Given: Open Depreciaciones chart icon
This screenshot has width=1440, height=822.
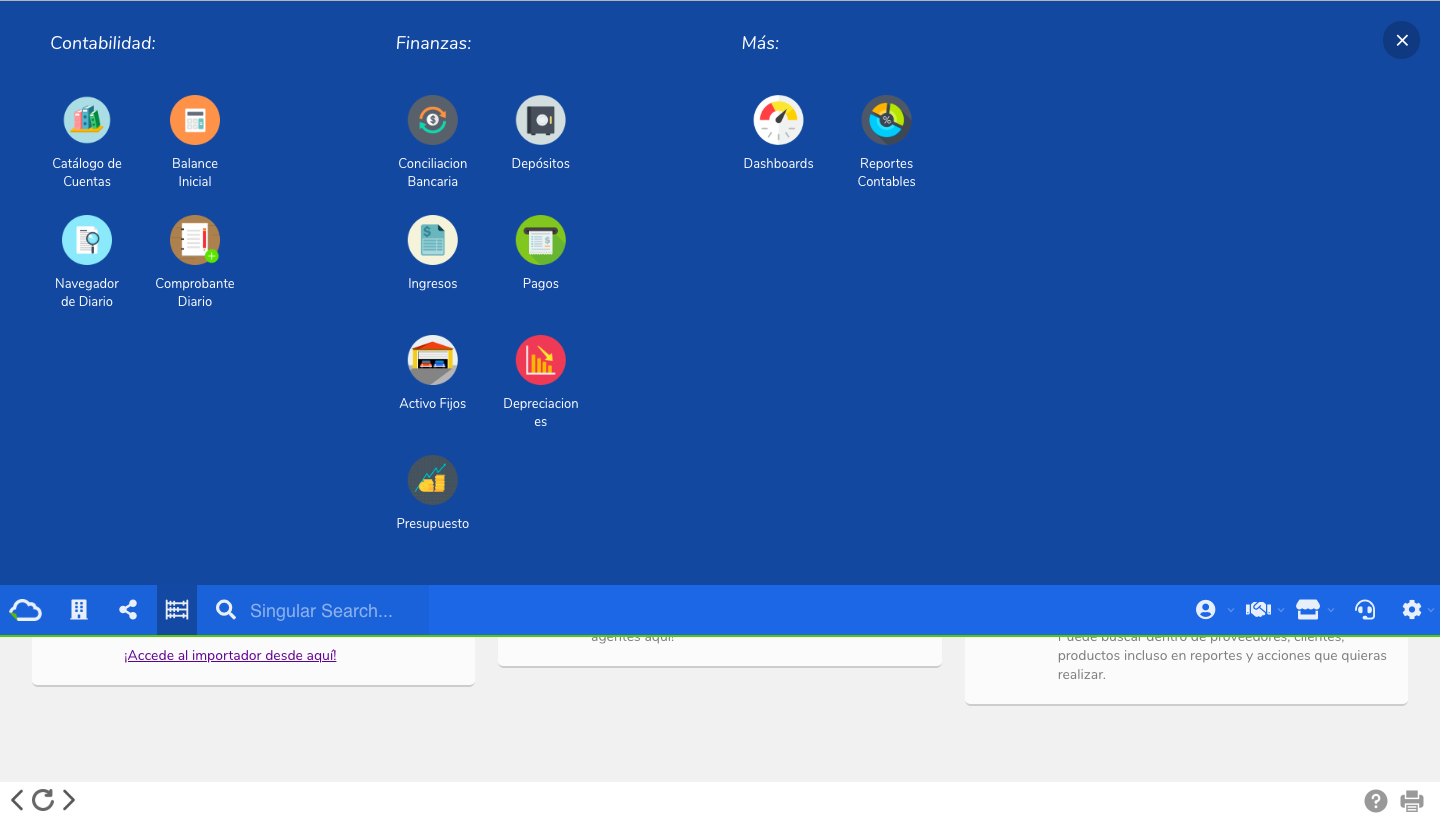Looking at the screenshot, I should click(541, 360).
